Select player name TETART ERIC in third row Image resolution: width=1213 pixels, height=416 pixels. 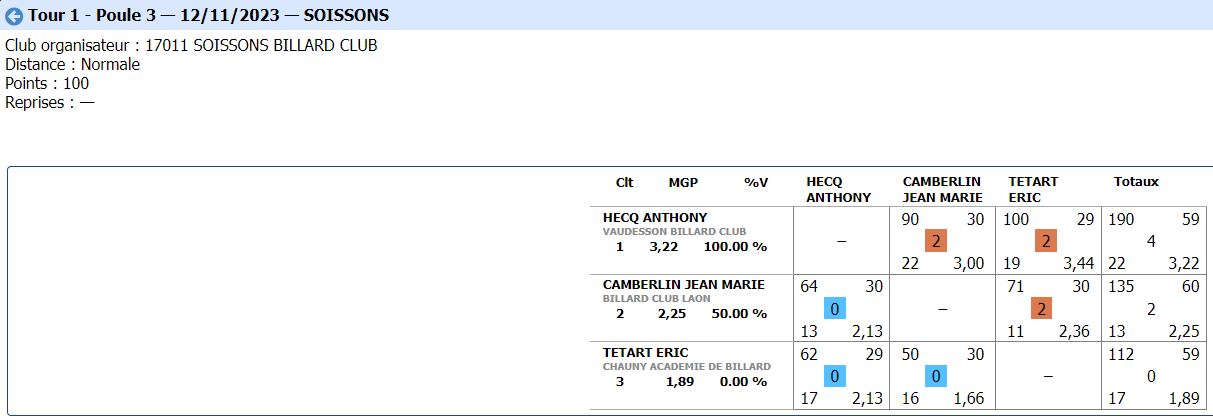[x=646, y=352]
